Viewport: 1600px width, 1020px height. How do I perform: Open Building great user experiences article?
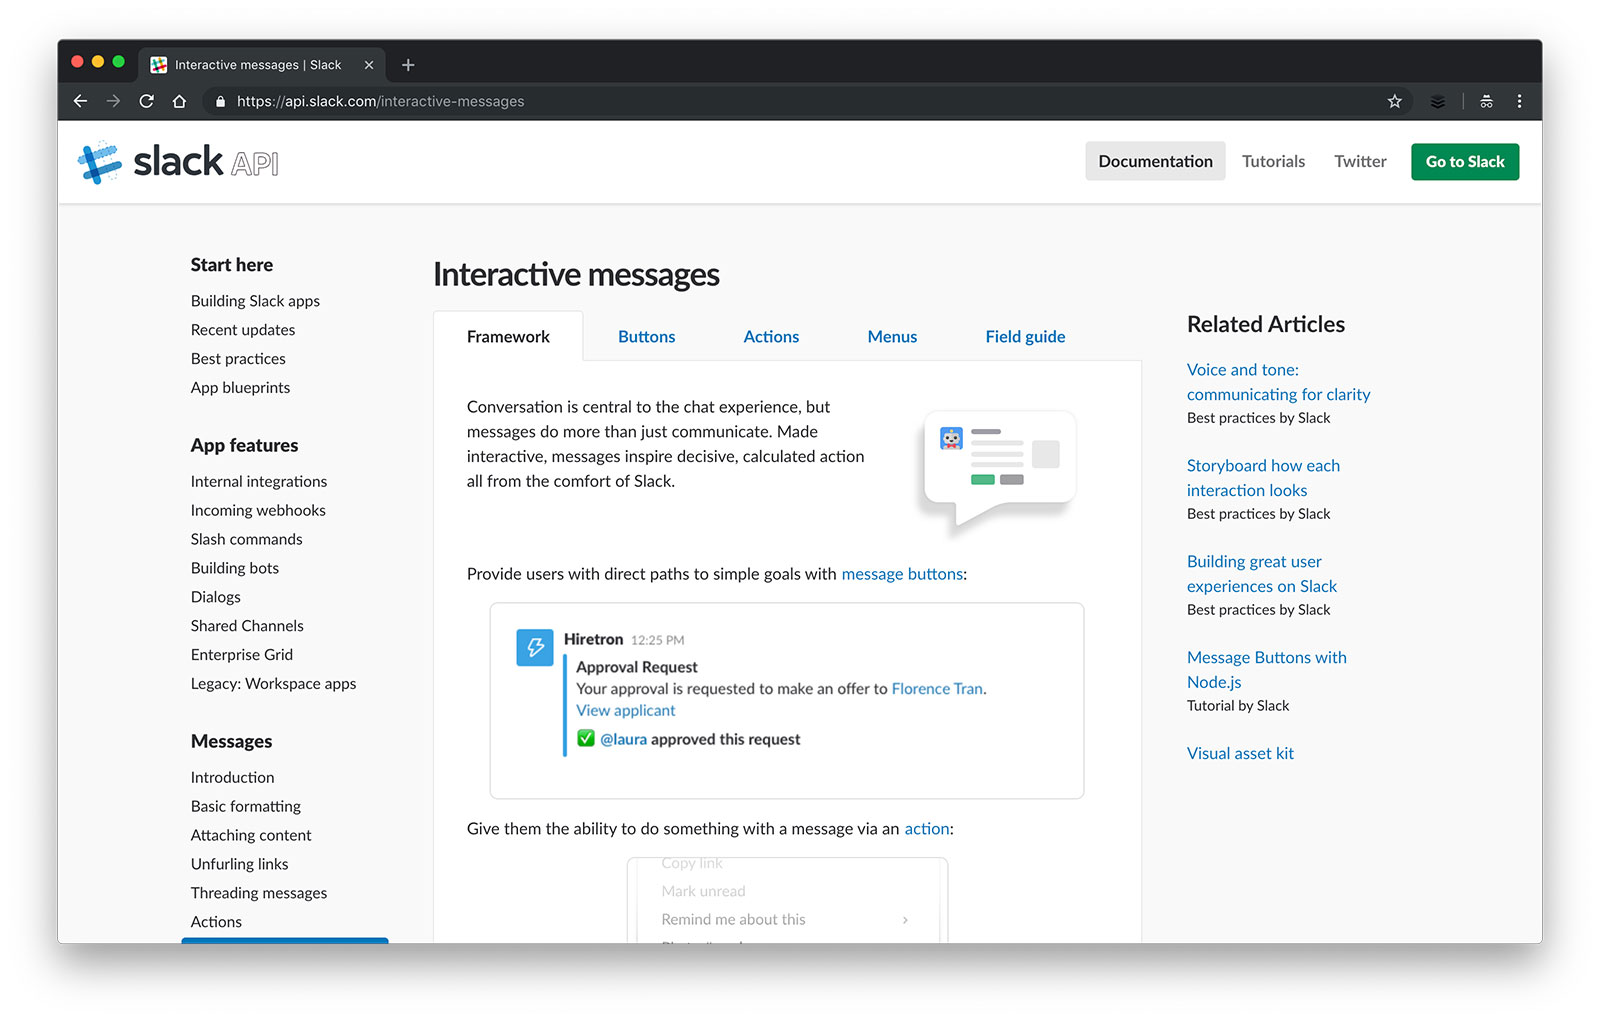(1261, 574)
